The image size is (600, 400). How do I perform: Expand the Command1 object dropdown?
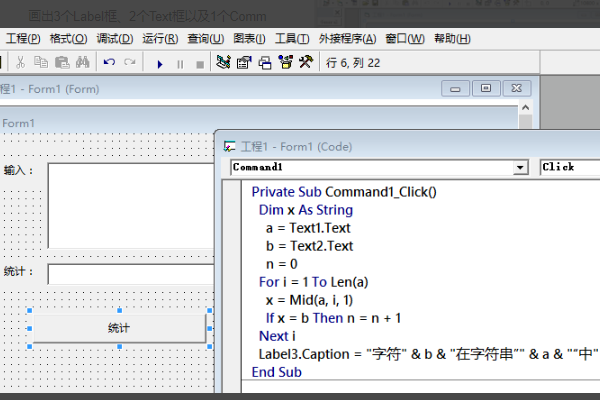(x=520, y=168)
